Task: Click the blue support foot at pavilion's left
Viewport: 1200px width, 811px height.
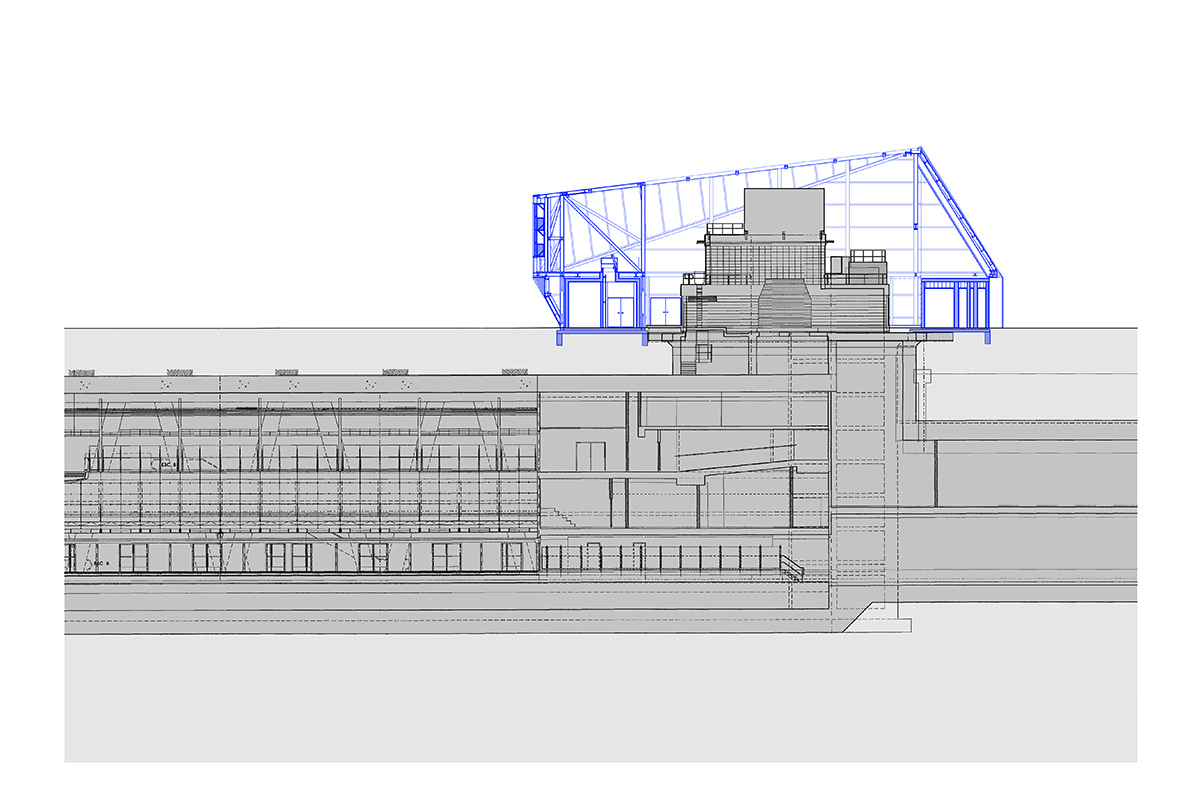Action: 560,338
